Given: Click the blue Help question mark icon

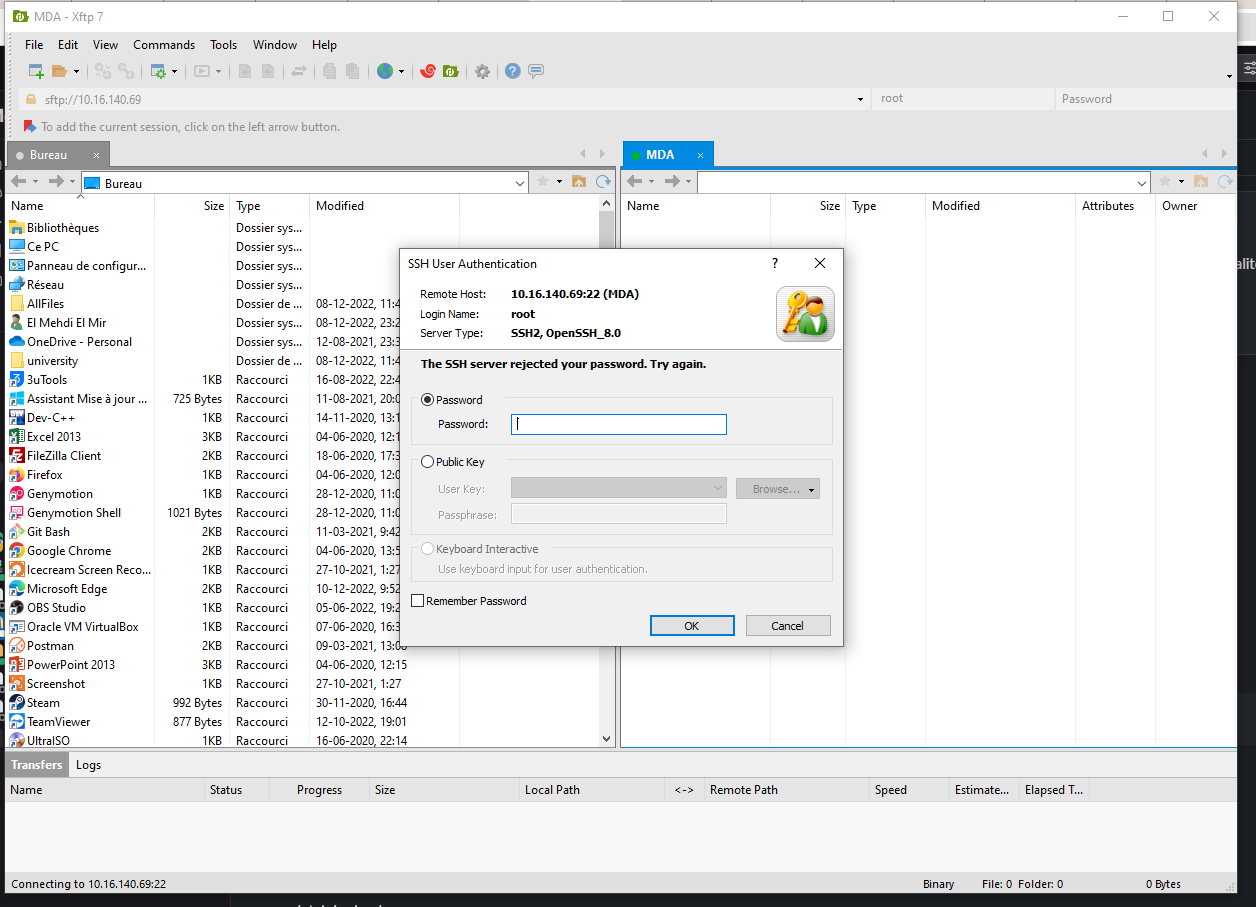Looking at the screenshot, I should point(513,71).
